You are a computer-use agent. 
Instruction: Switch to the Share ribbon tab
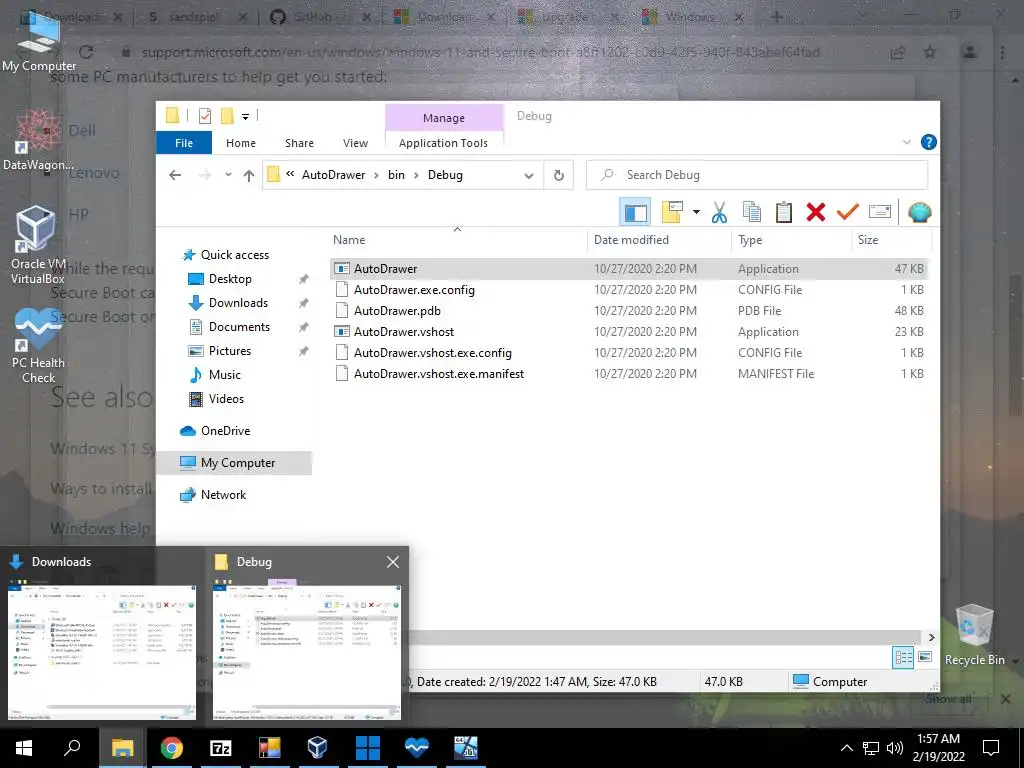tap(299, 143)
